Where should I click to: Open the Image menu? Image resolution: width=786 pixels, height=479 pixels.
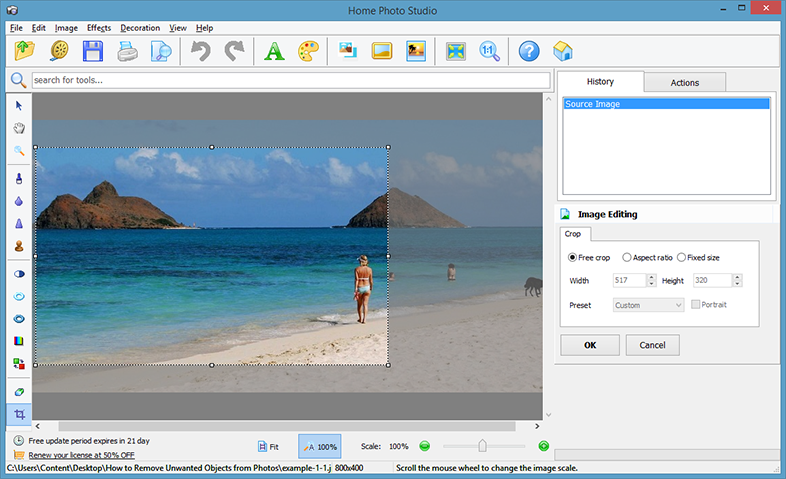[x=66, y=28]
